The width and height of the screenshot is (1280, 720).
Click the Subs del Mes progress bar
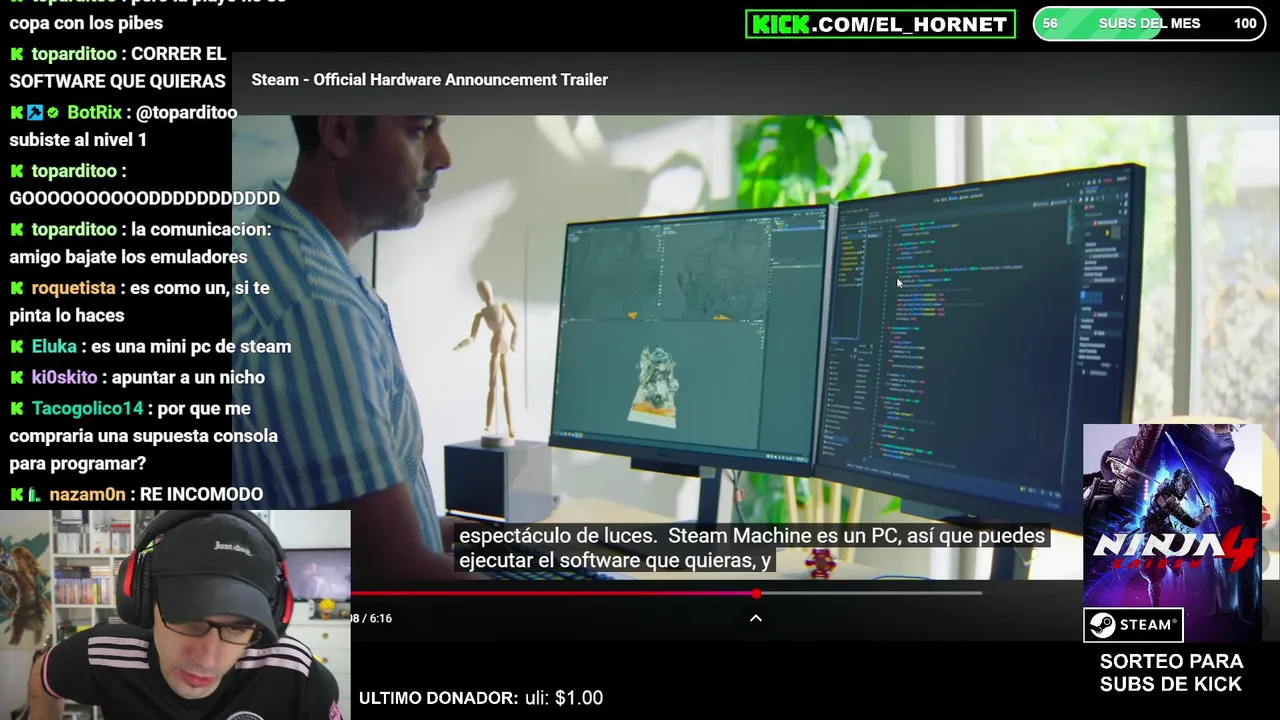coord(1149,24)
